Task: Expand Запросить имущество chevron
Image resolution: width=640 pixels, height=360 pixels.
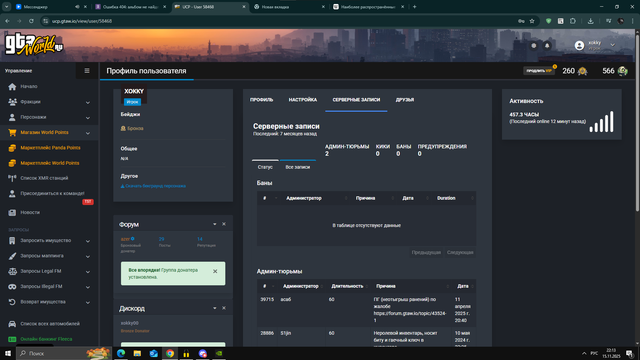Action: [x=88, y=241]
